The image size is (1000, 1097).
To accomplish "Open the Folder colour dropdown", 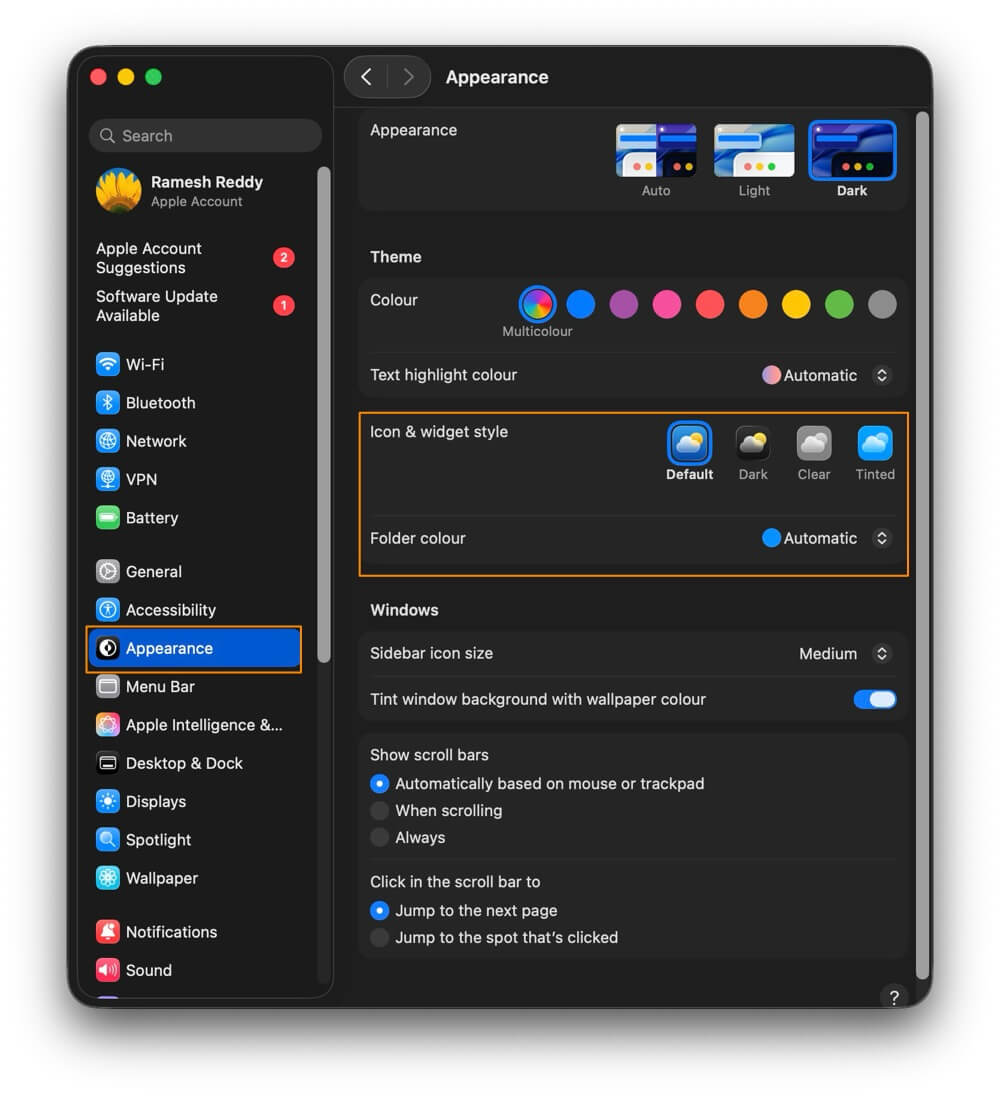I will click(881, 538).
